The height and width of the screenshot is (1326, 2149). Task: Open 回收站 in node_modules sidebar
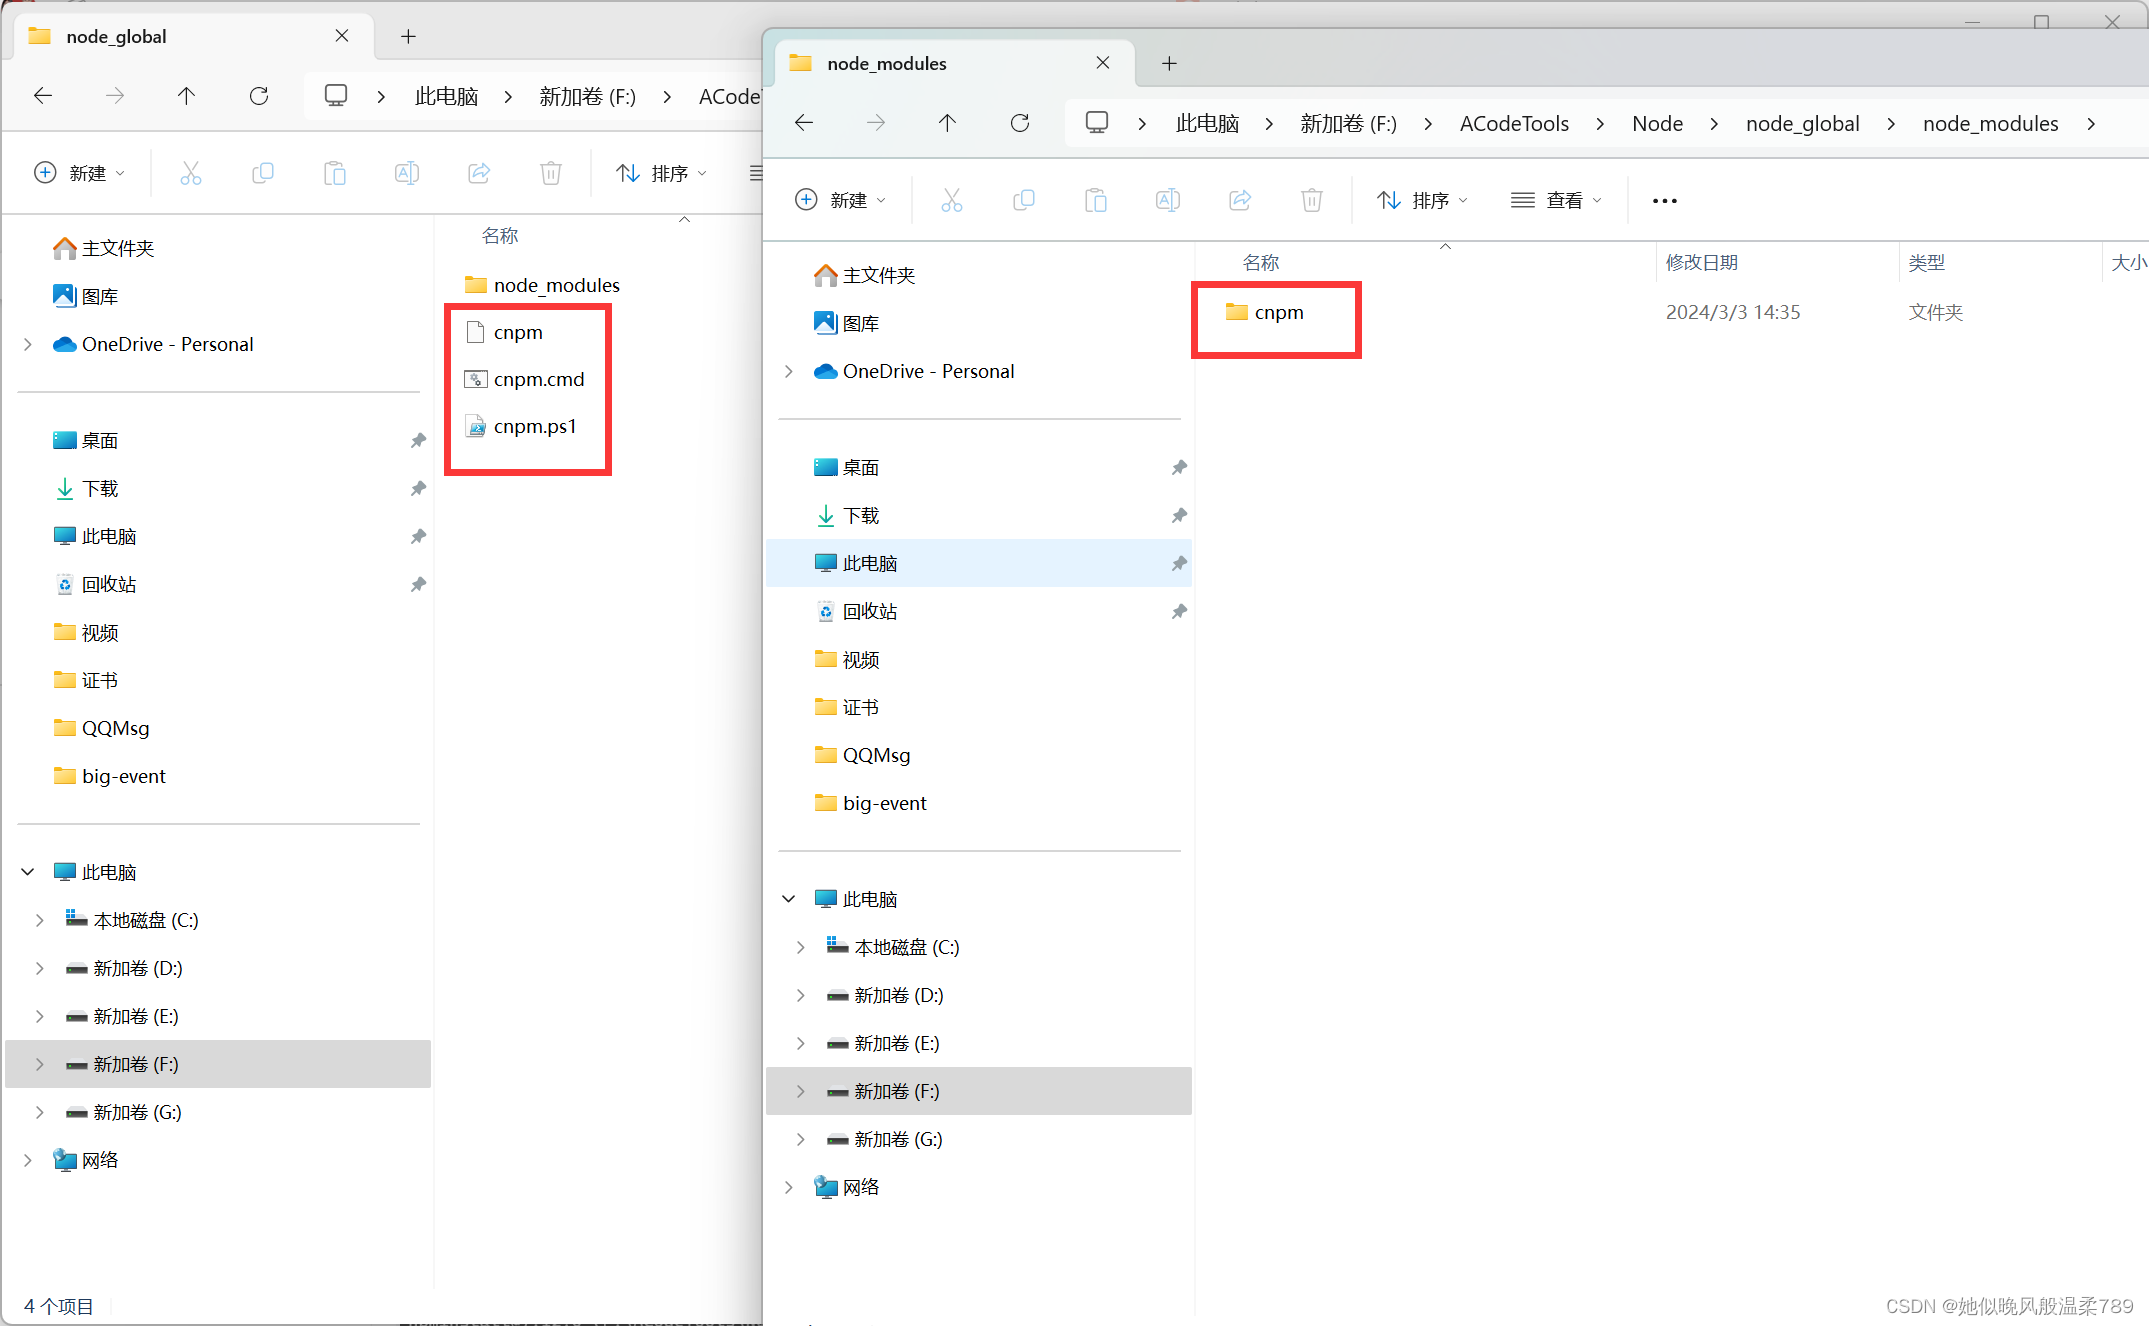856,611
